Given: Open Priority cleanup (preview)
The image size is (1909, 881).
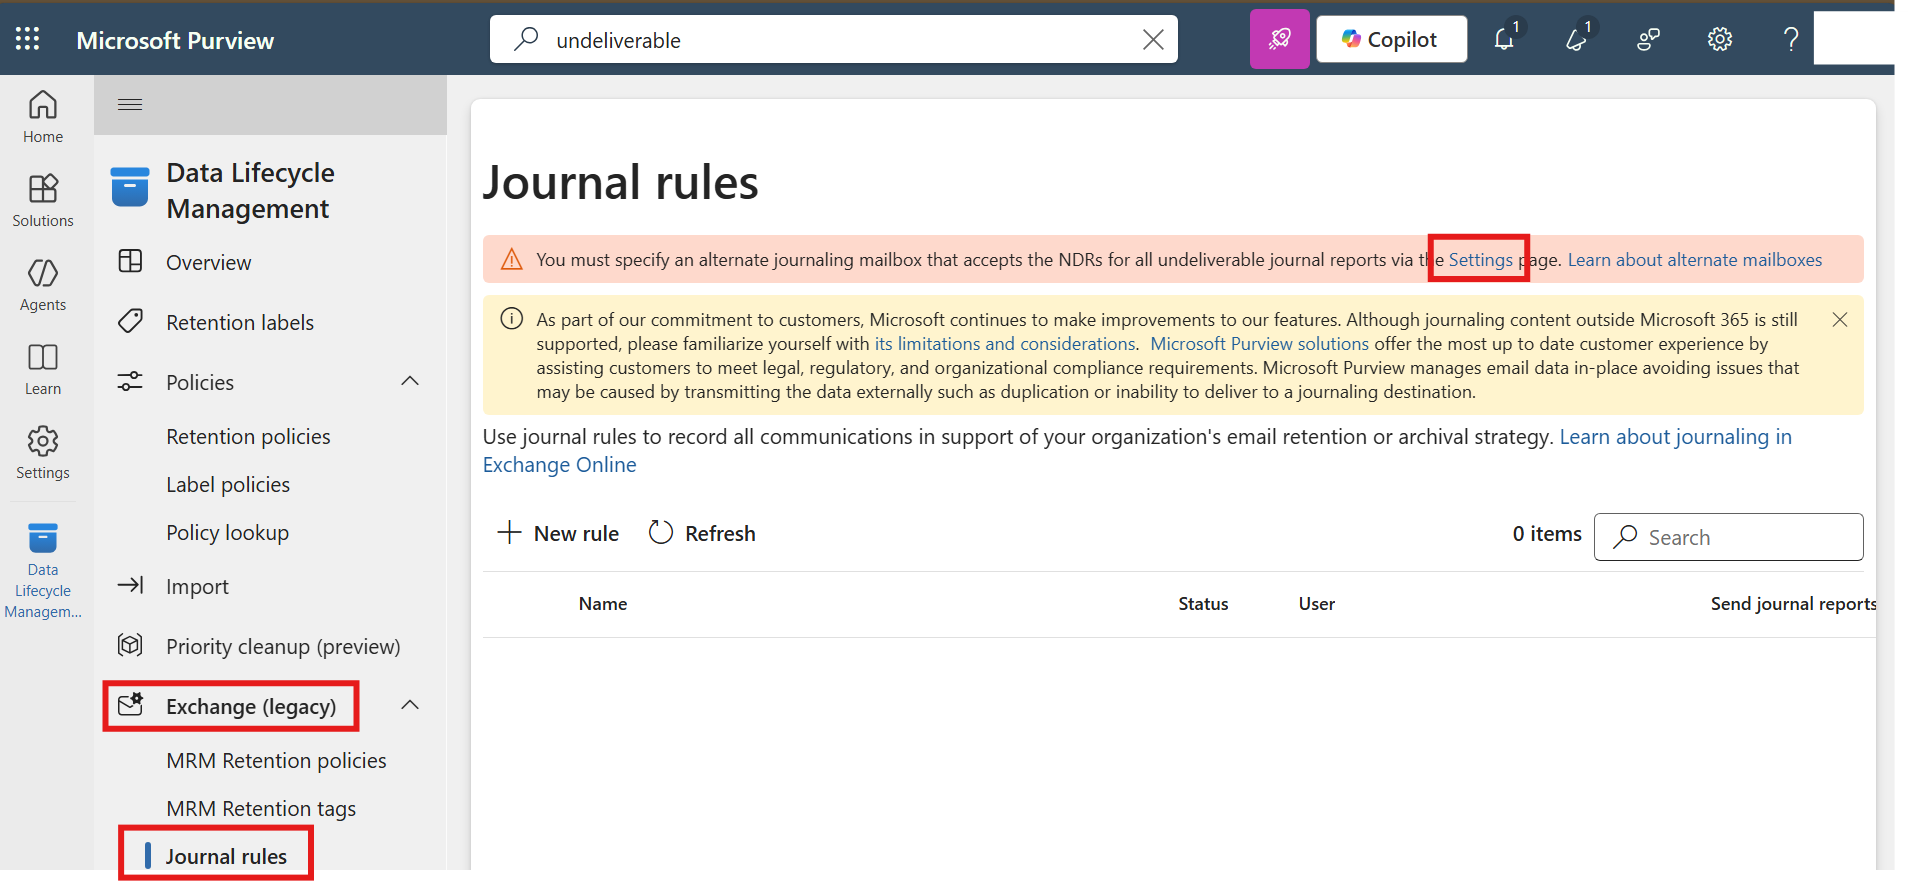Looking at the screenshot, I should coord(283,647).
